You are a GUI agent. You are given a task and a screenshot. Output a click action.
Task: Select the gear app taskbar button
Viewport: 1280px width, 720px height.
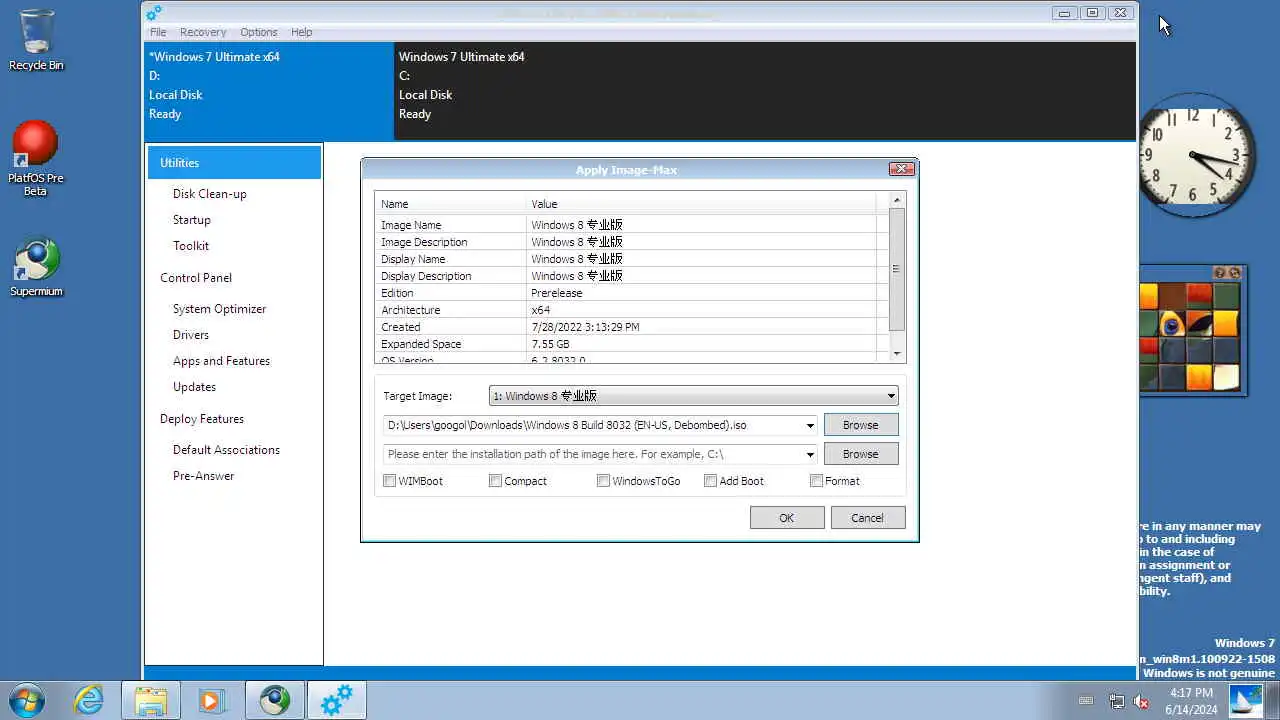pos(337,700)
